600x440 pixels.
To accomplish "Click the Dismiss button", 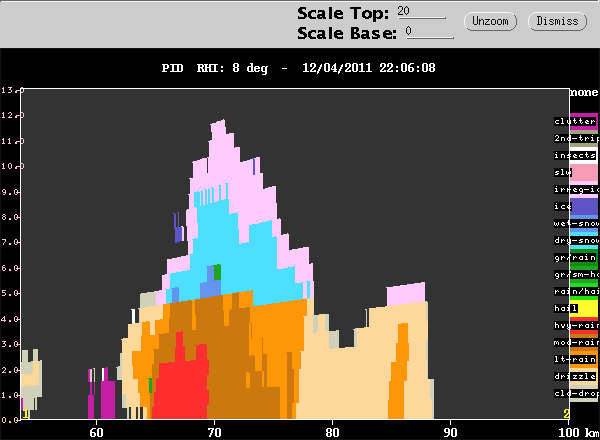I will 557,21.
